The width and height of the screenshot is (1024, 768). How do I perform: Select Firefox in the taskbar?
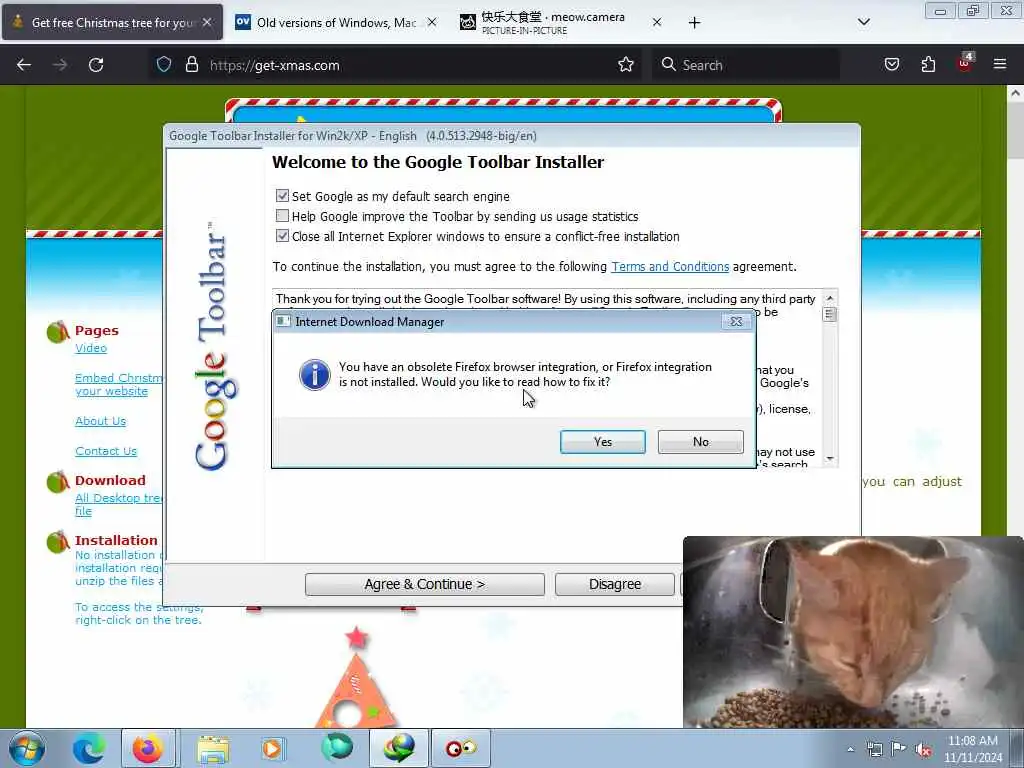[148, 748]
